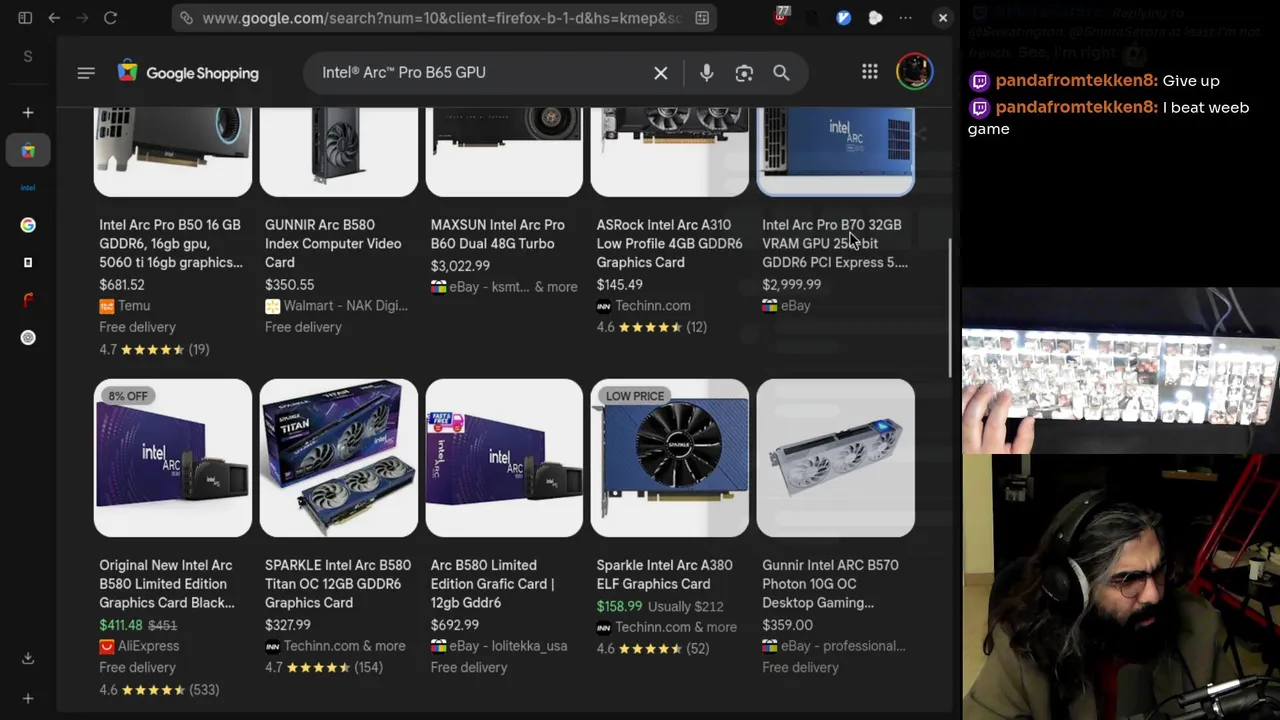Click Twitch badge beside I beat weeb message
The height and width of the screenshot is (720, 1280).
(x=980, y=108)
